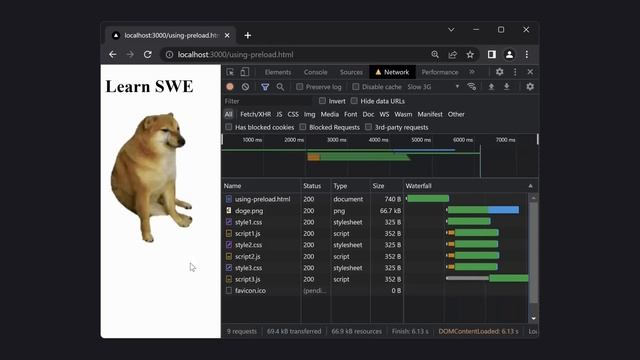Open DevTools settings gear
The image size is (640, 360).
(x=500, y=72)
